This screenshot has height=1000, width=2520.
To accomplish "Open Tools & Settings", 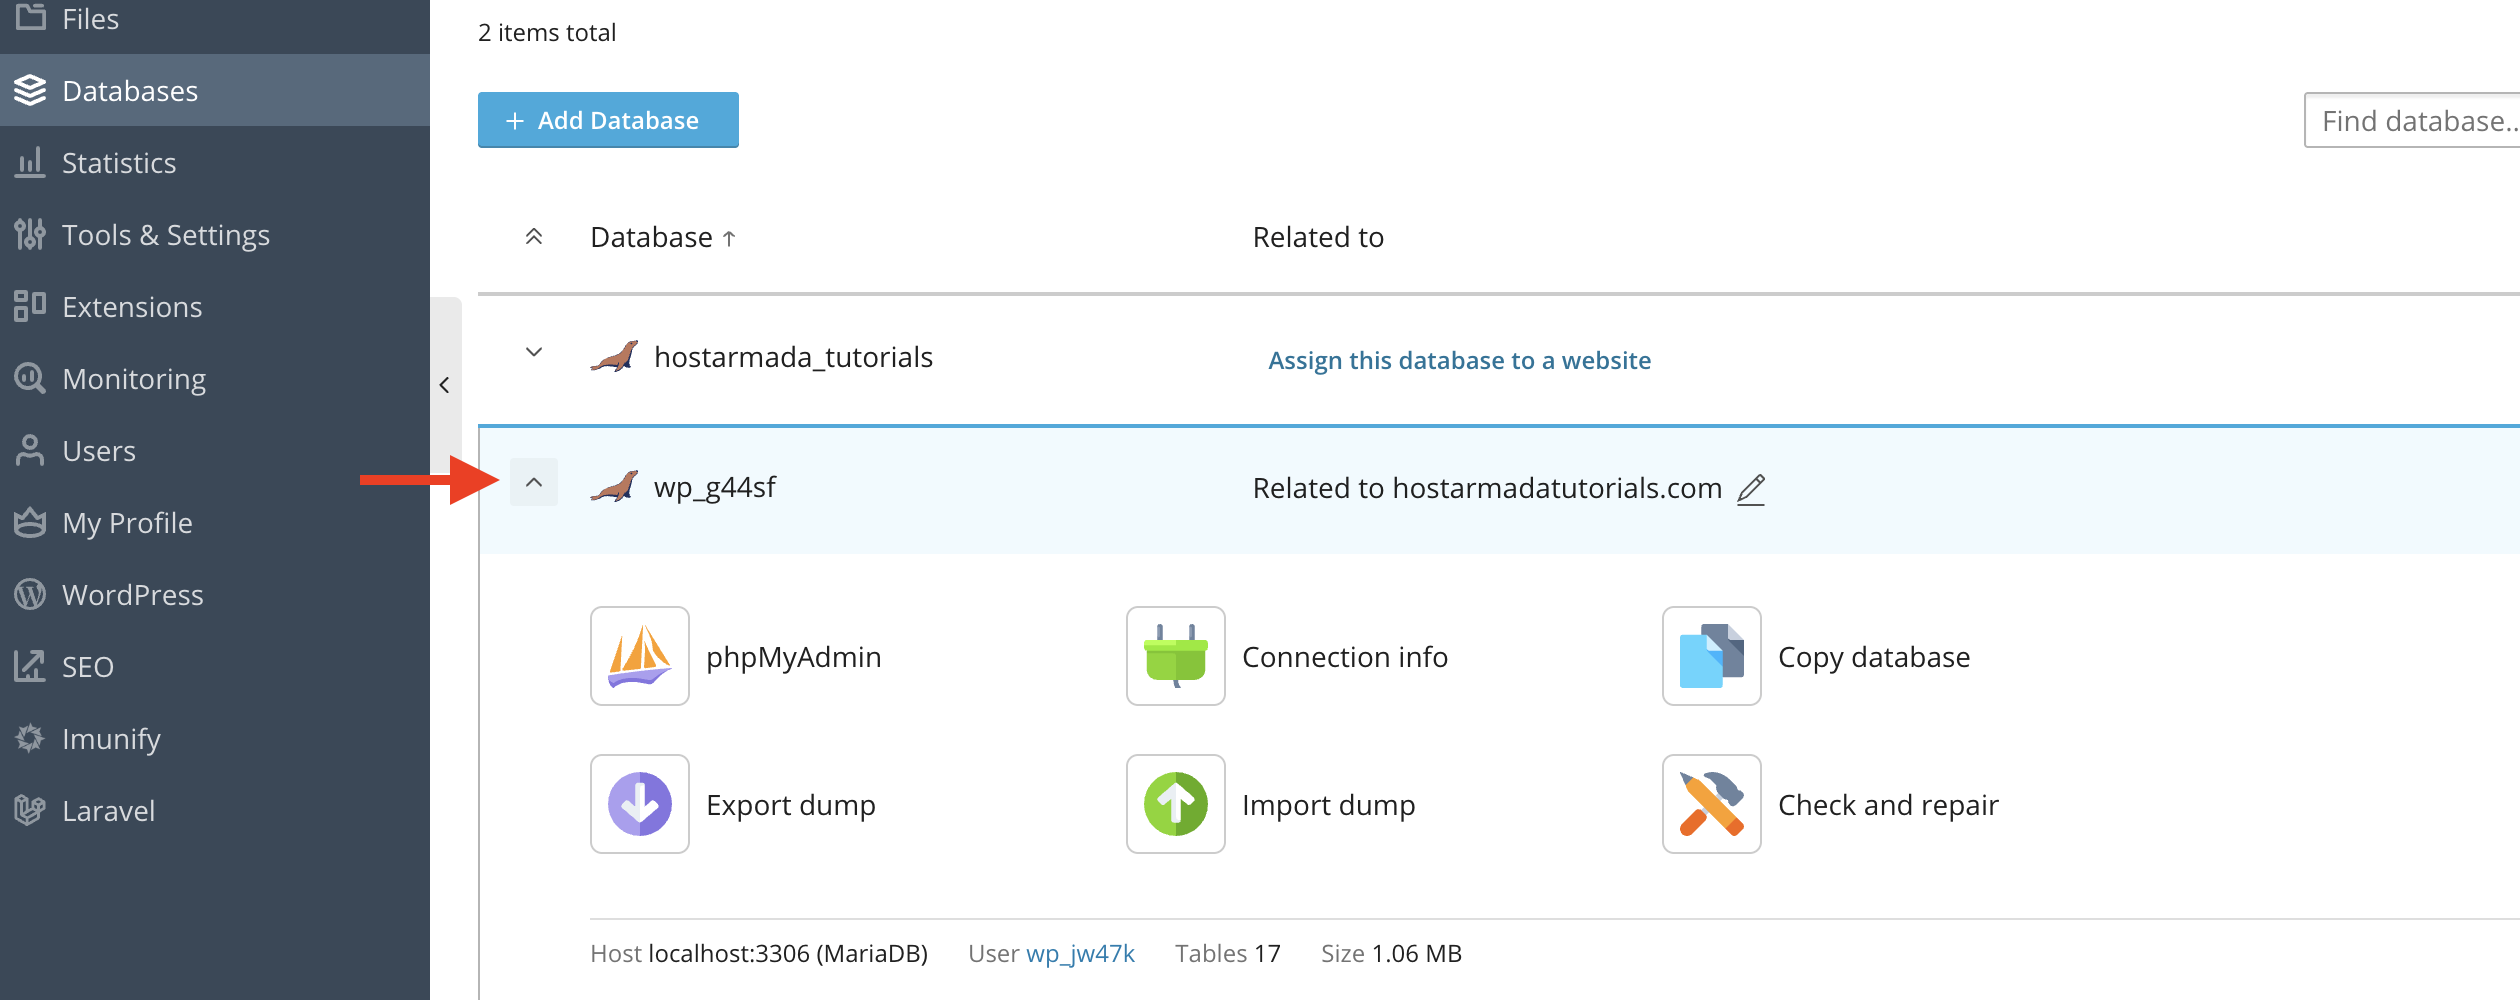I will (165, 234).
